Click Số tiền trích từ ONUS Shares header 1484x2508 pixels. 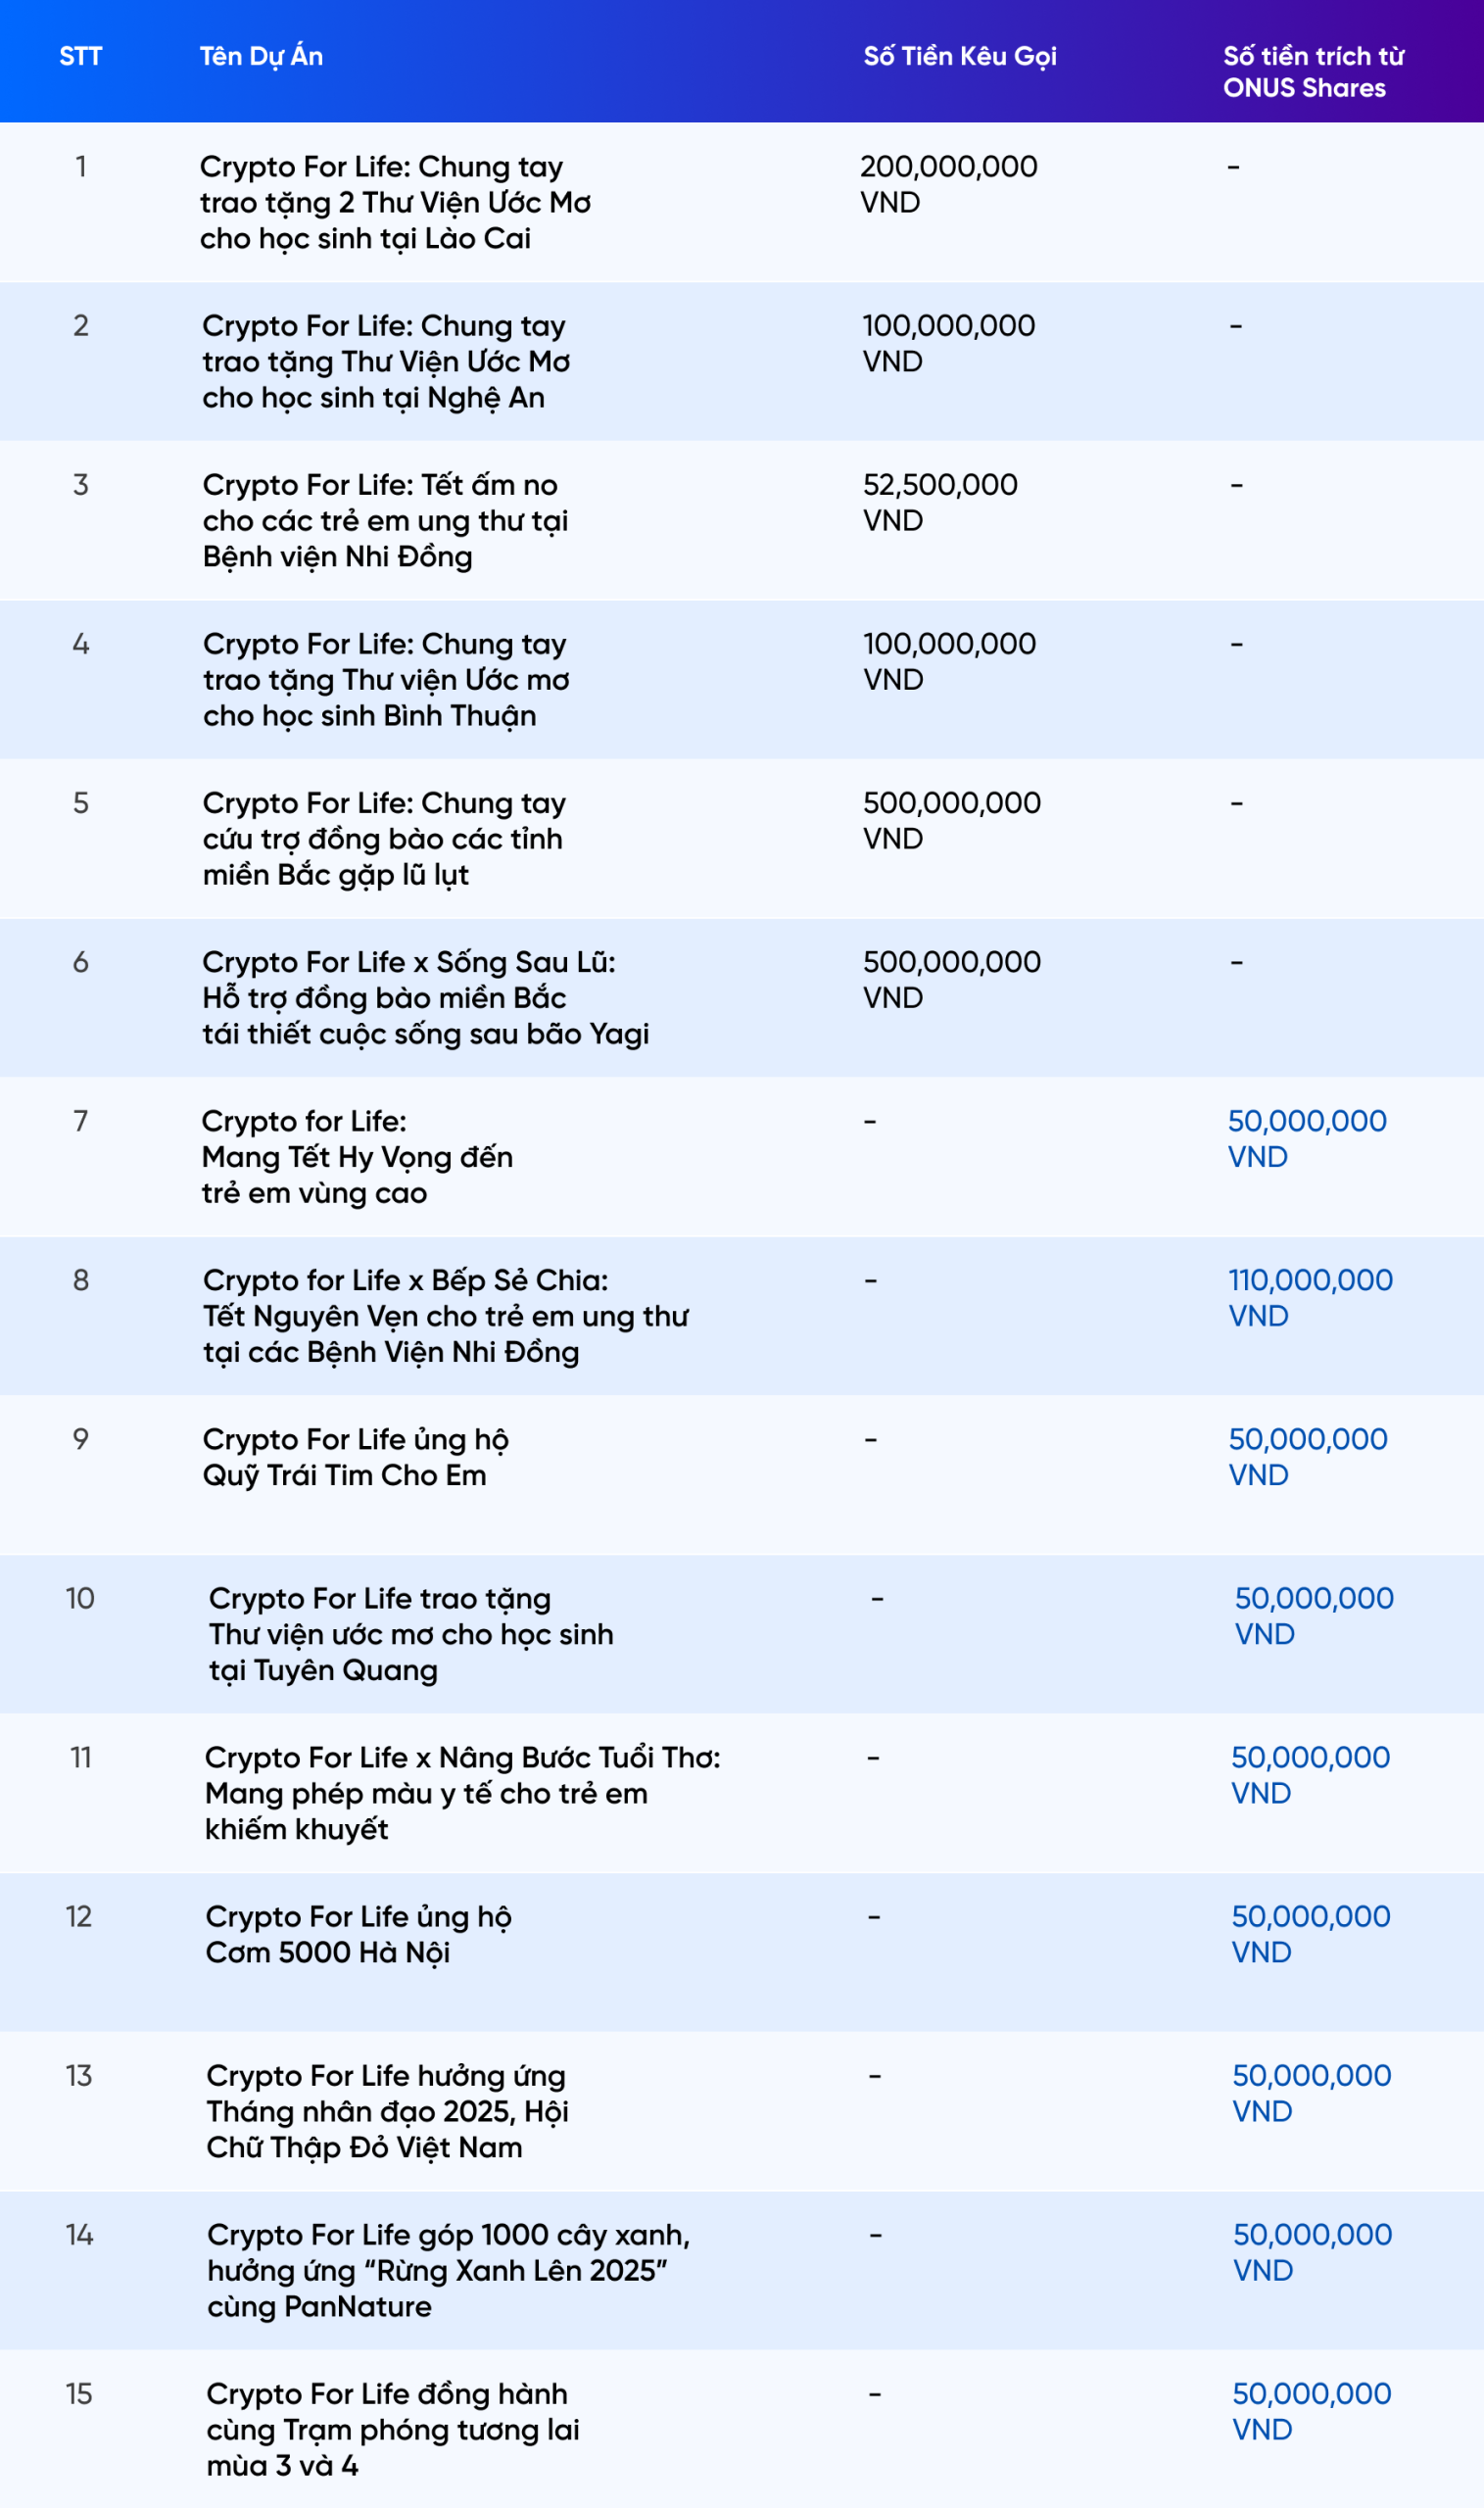pyautogui.click(x=1313, y=72)
